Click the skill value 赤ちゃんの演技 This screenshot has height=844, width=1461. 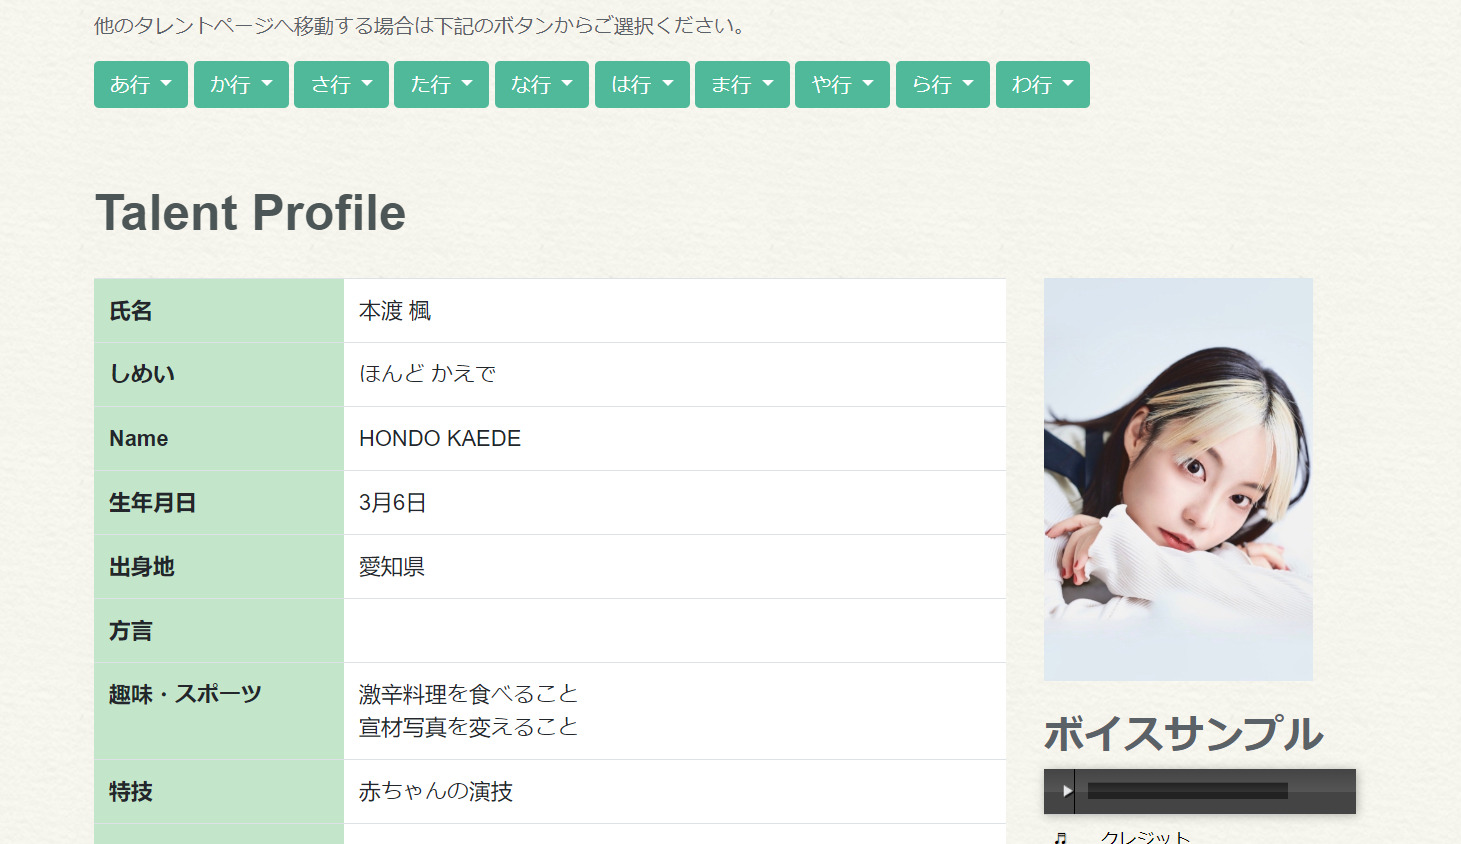tap(436, 791)
